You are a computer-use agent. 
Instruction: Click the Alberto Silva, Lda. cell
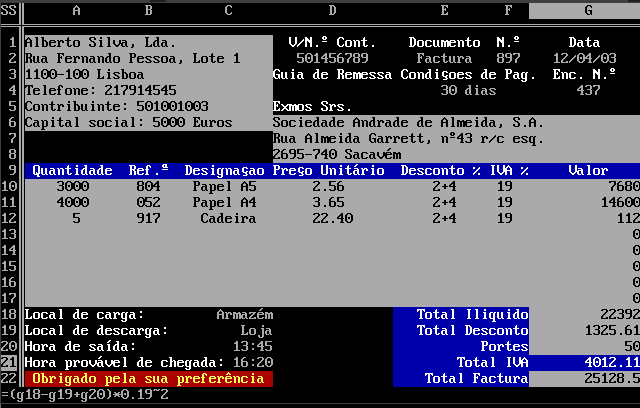click(x=100, y=43)
